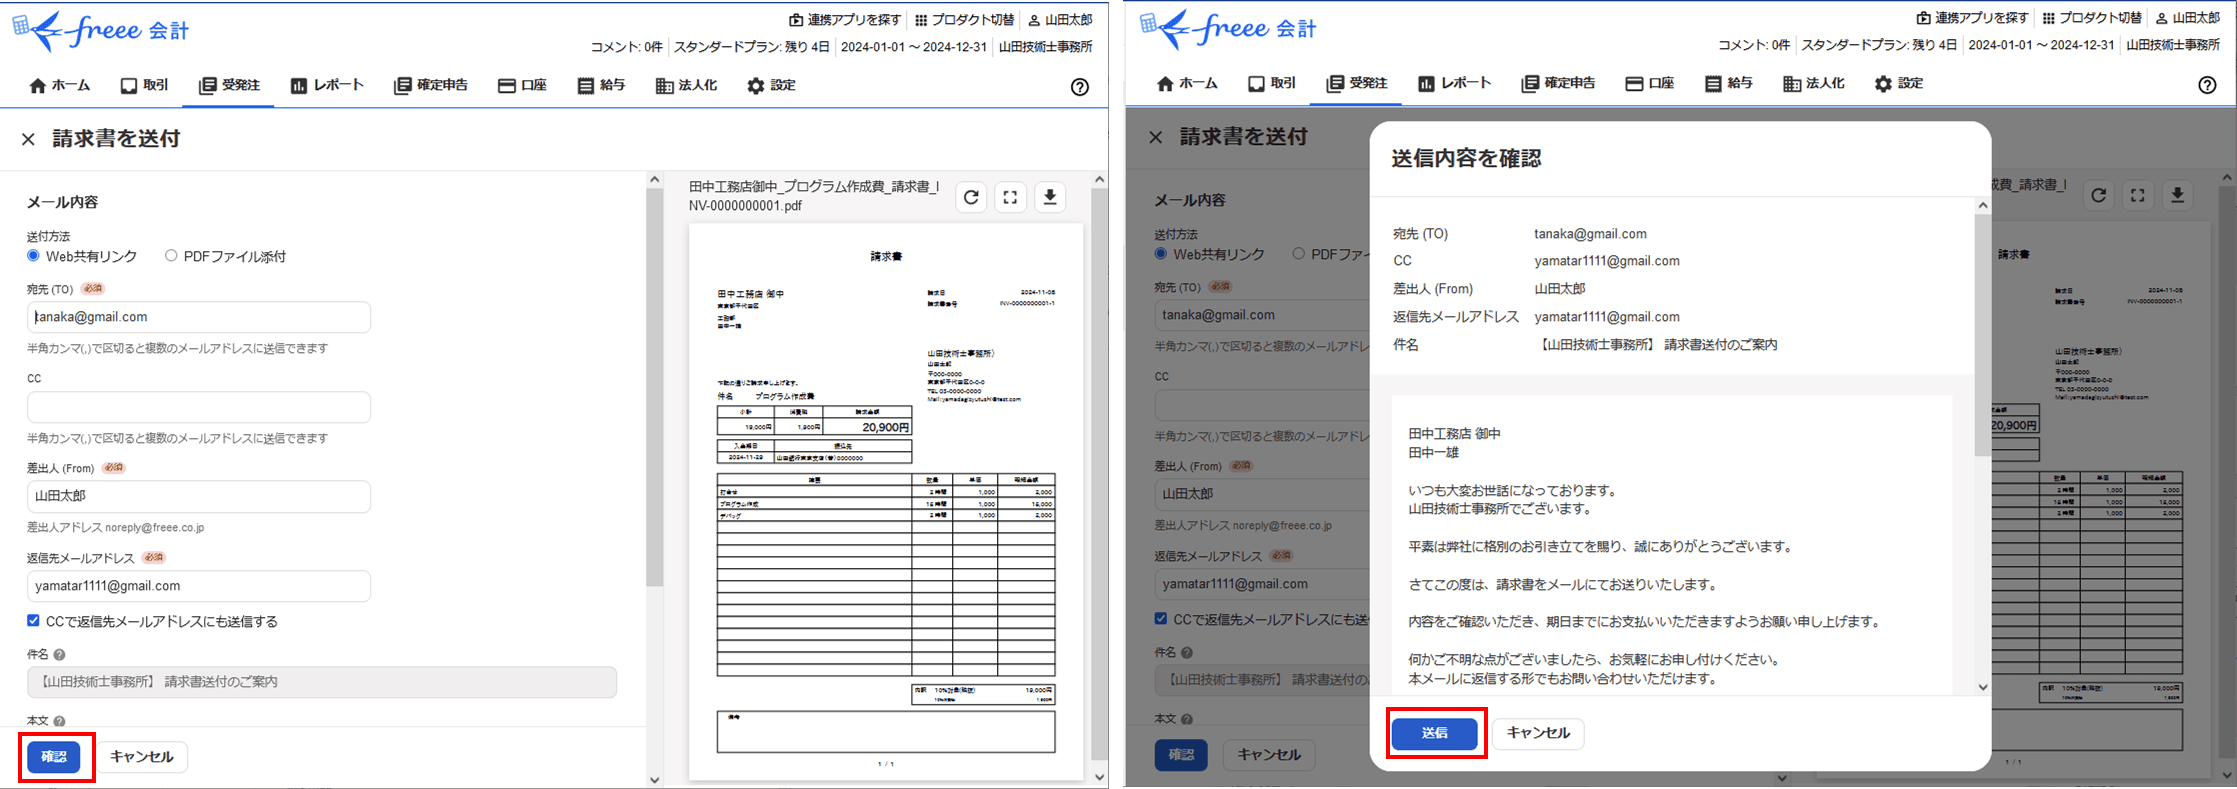
Task: Open fullscreen PDF preview in left window
Action: click(1011, 197)
